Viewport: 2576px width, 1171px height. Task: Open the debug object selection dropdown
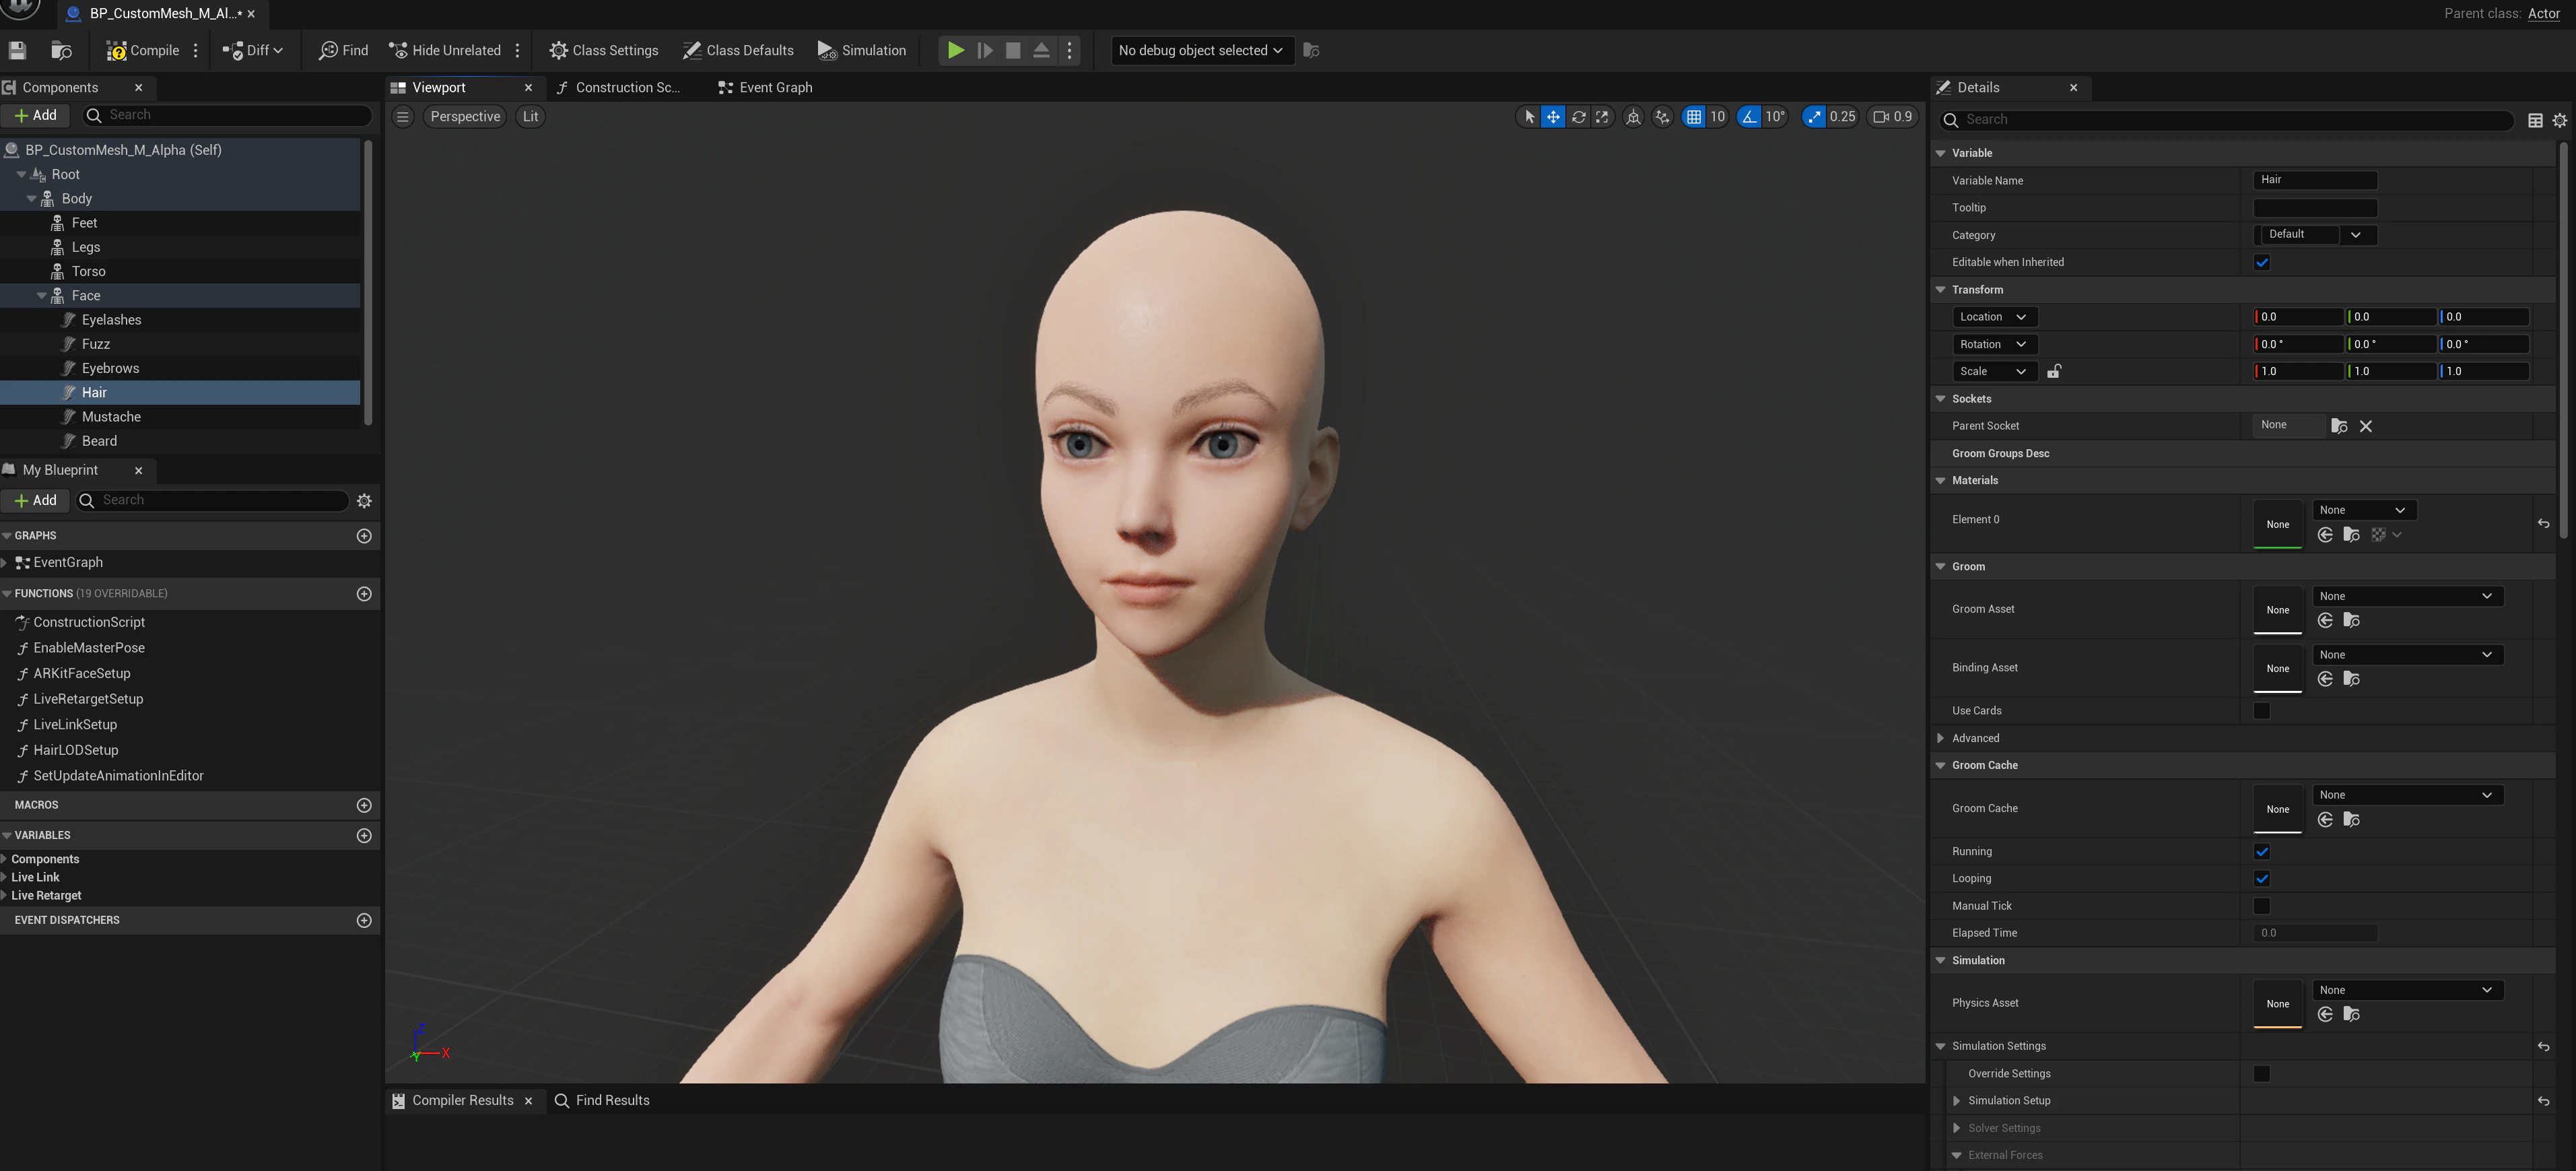tap(1202, 50)
